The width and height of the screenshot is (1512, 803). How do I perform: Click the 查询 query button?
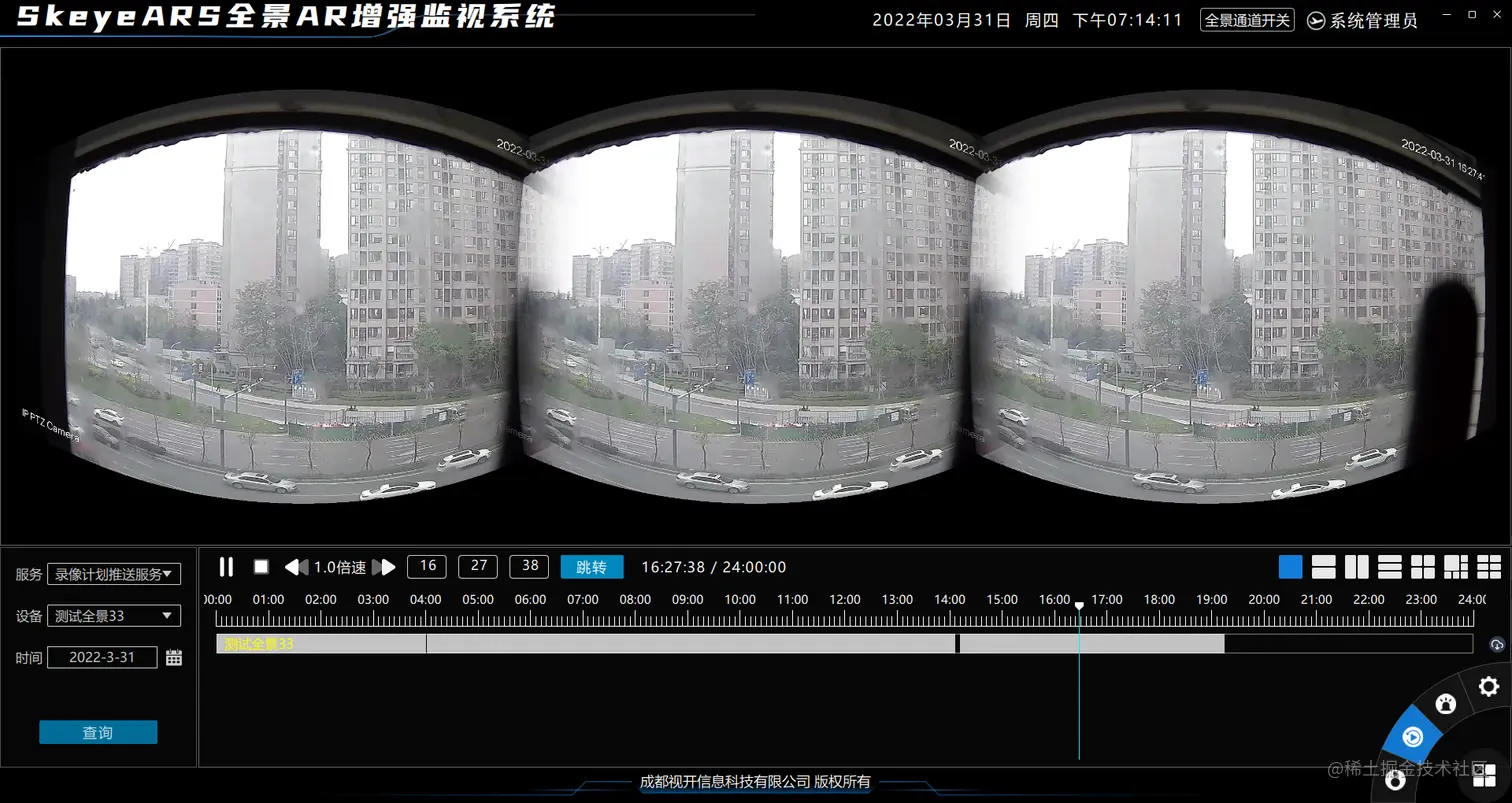tap(98, 732)
